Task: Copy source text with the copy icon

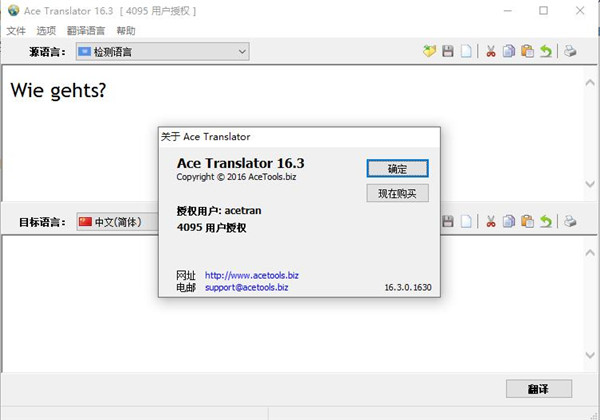Action: point(509,51)
